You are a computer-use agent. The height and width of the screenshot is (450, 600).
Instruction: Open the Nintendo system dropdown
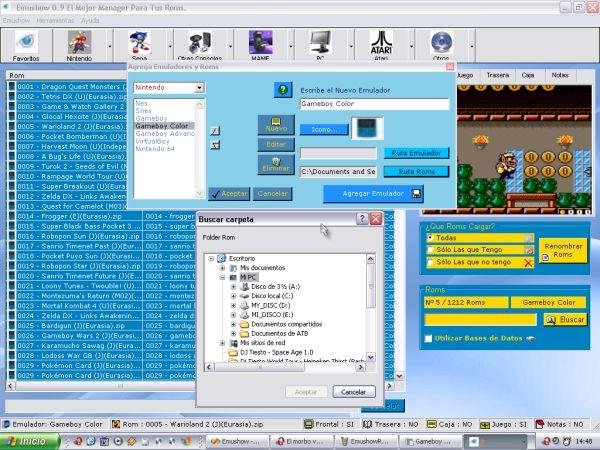point(199,88)
